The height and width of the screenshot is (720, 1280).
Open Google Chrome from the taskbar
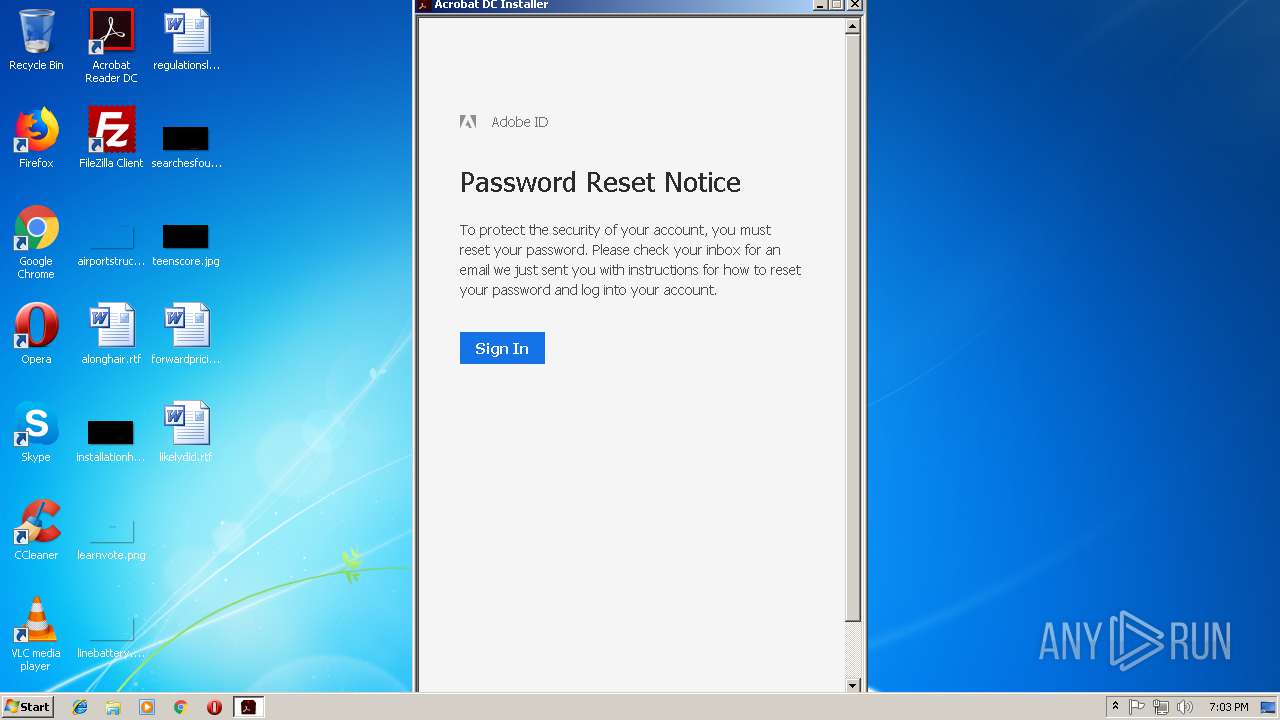click(181, 707)
